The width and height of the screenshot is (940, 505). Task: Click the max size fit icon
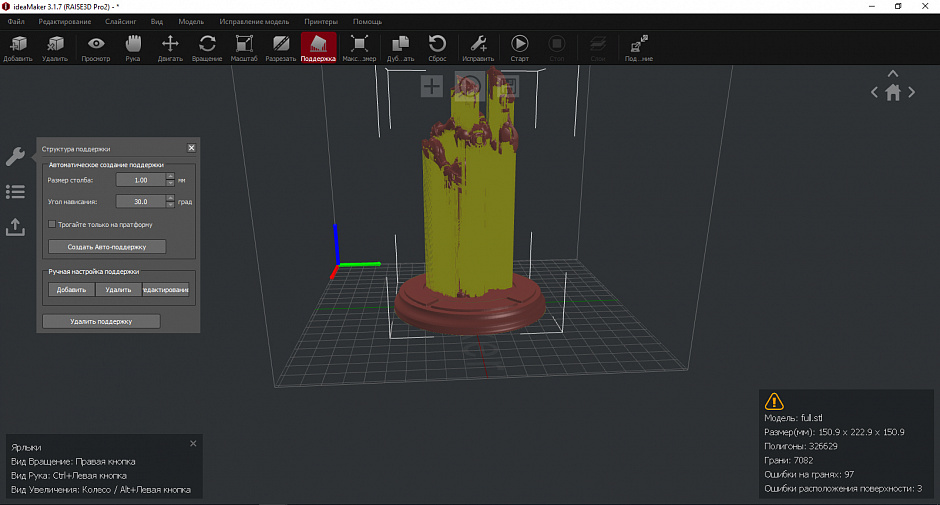click(x=359, y=48)
